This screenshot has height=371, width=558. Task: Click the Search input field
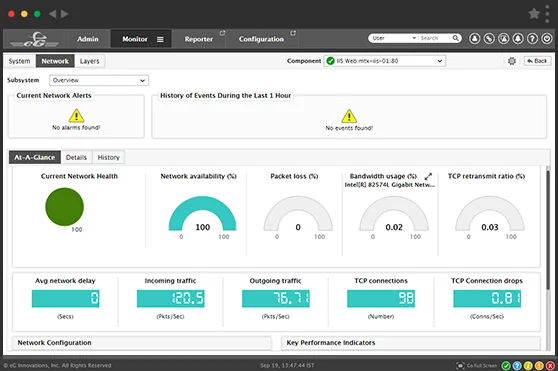tap(435, 38)
